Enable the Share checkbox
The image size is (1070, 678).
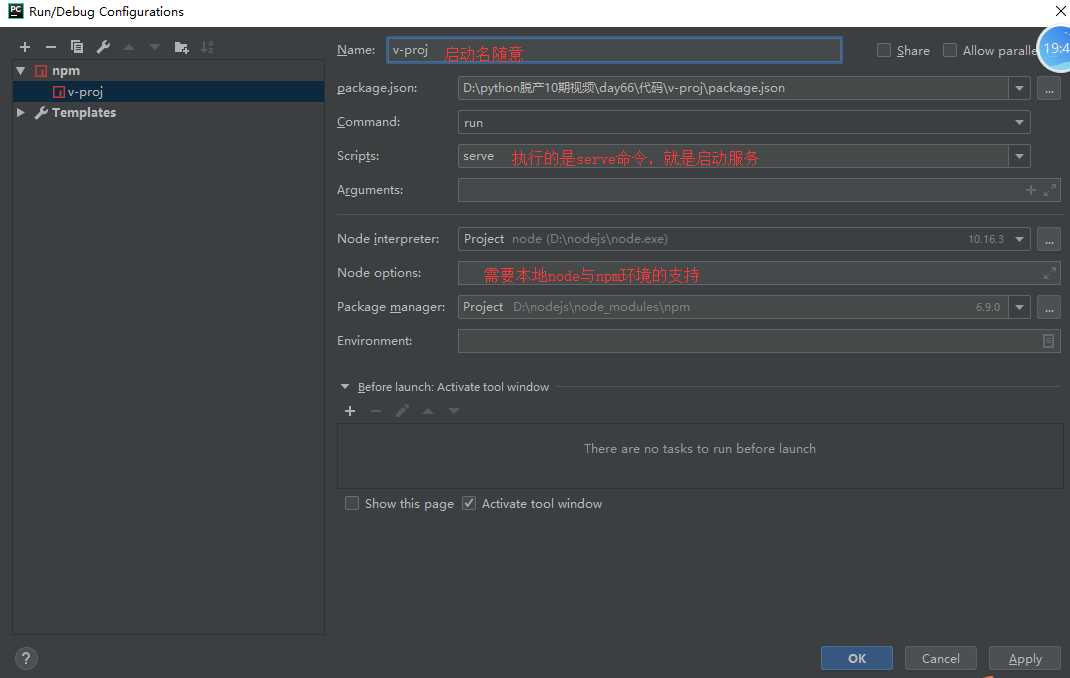tap(884, 50)
